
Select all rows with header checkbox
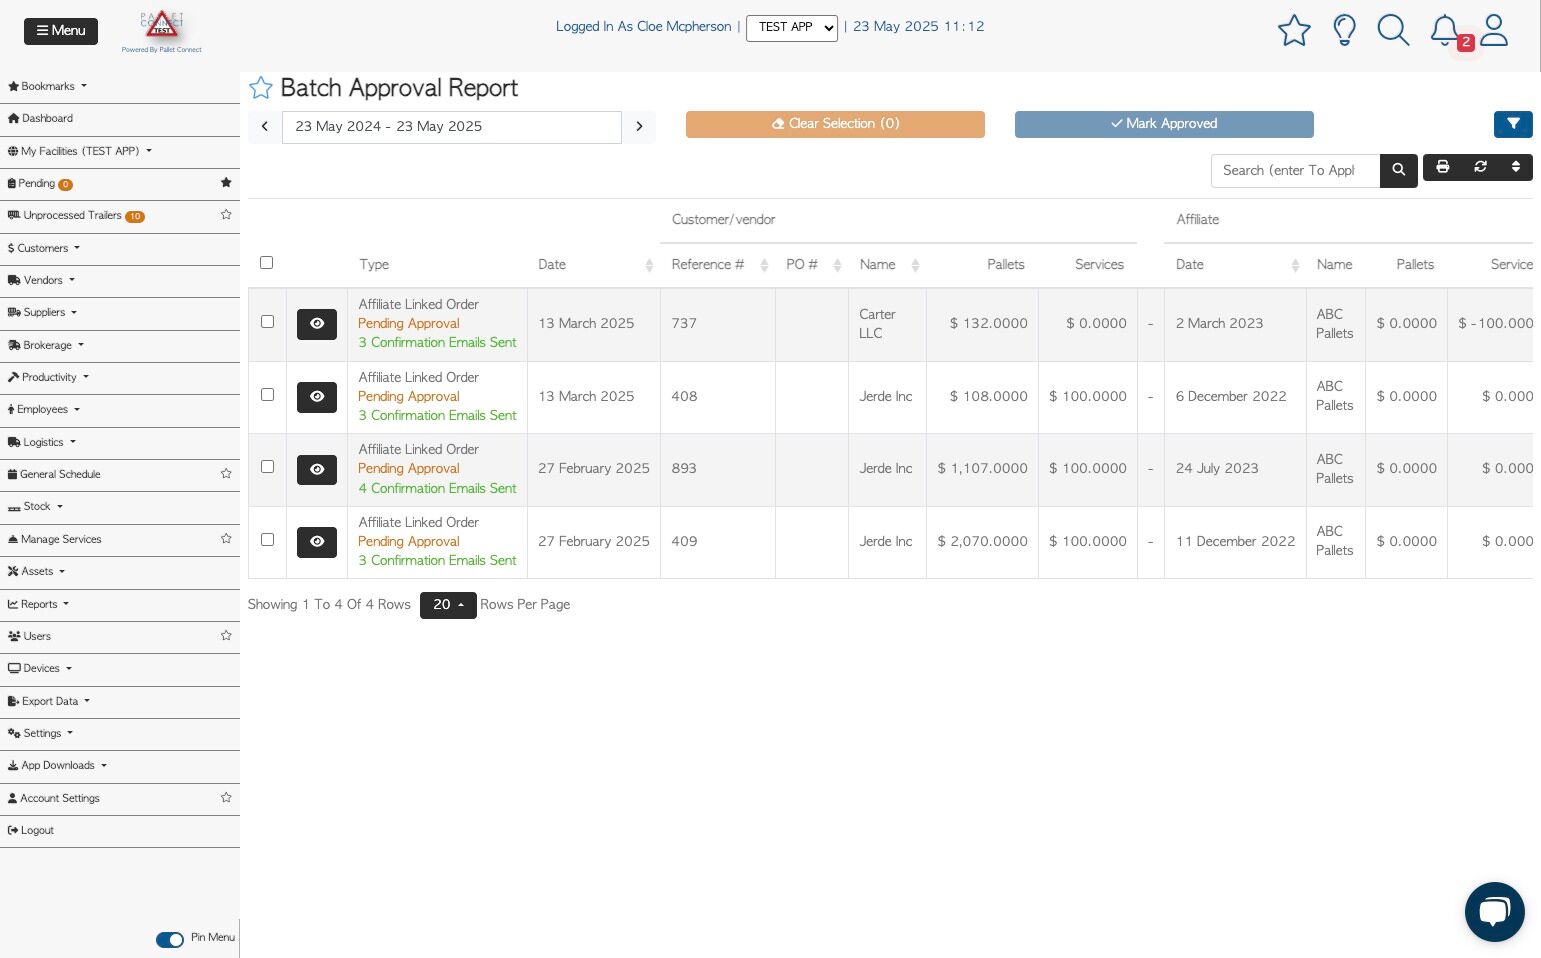[x=266, y=263]
